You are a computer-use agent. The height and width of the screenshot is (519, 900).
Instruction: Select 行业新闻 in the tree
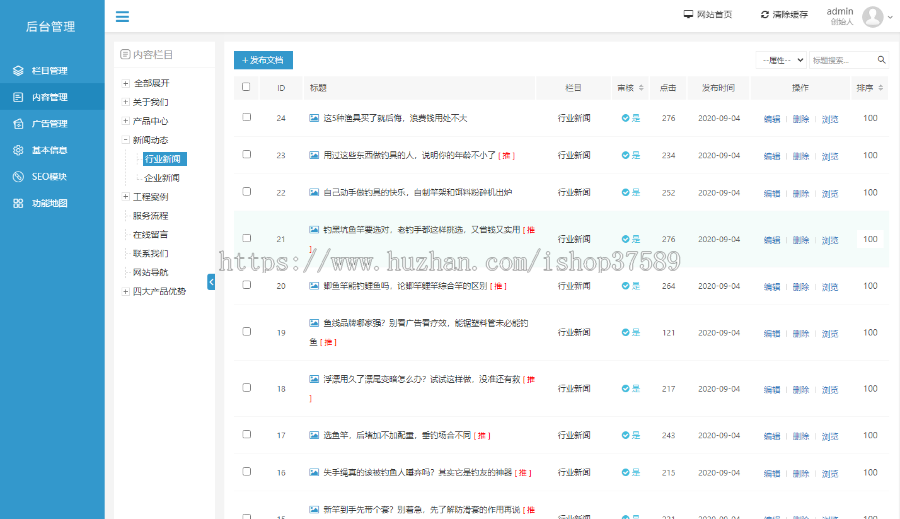[163, 159]
